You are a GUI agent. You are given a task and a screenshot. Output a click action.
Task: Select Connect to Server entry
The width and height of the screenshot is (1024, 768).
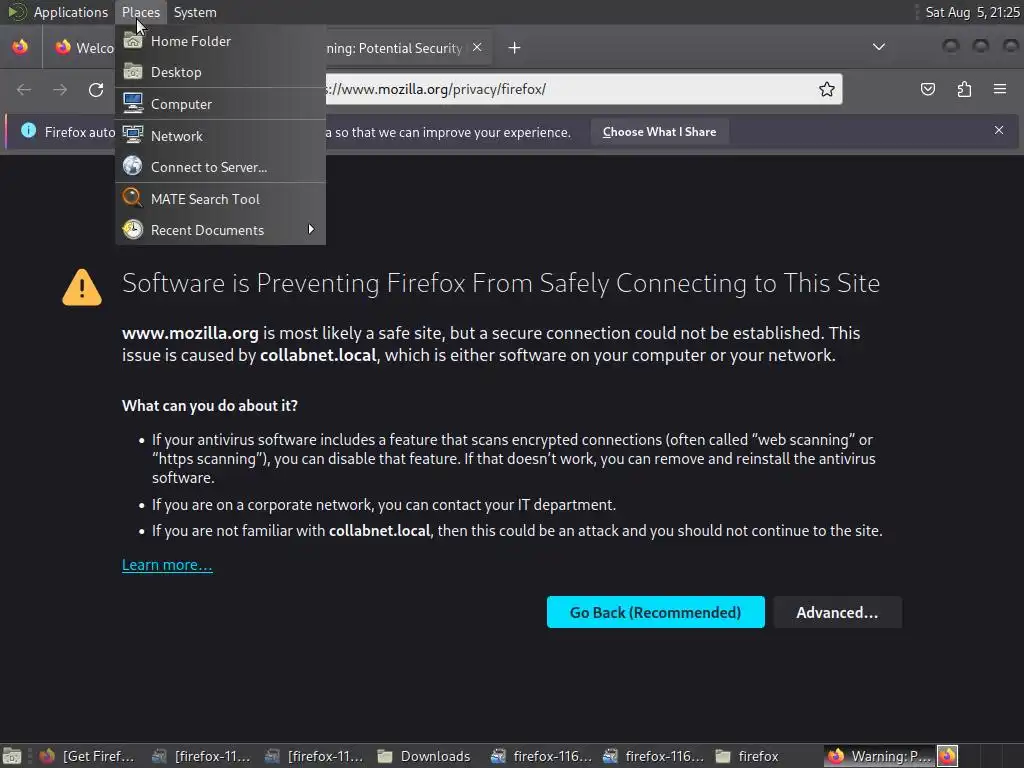pos(220,167)
